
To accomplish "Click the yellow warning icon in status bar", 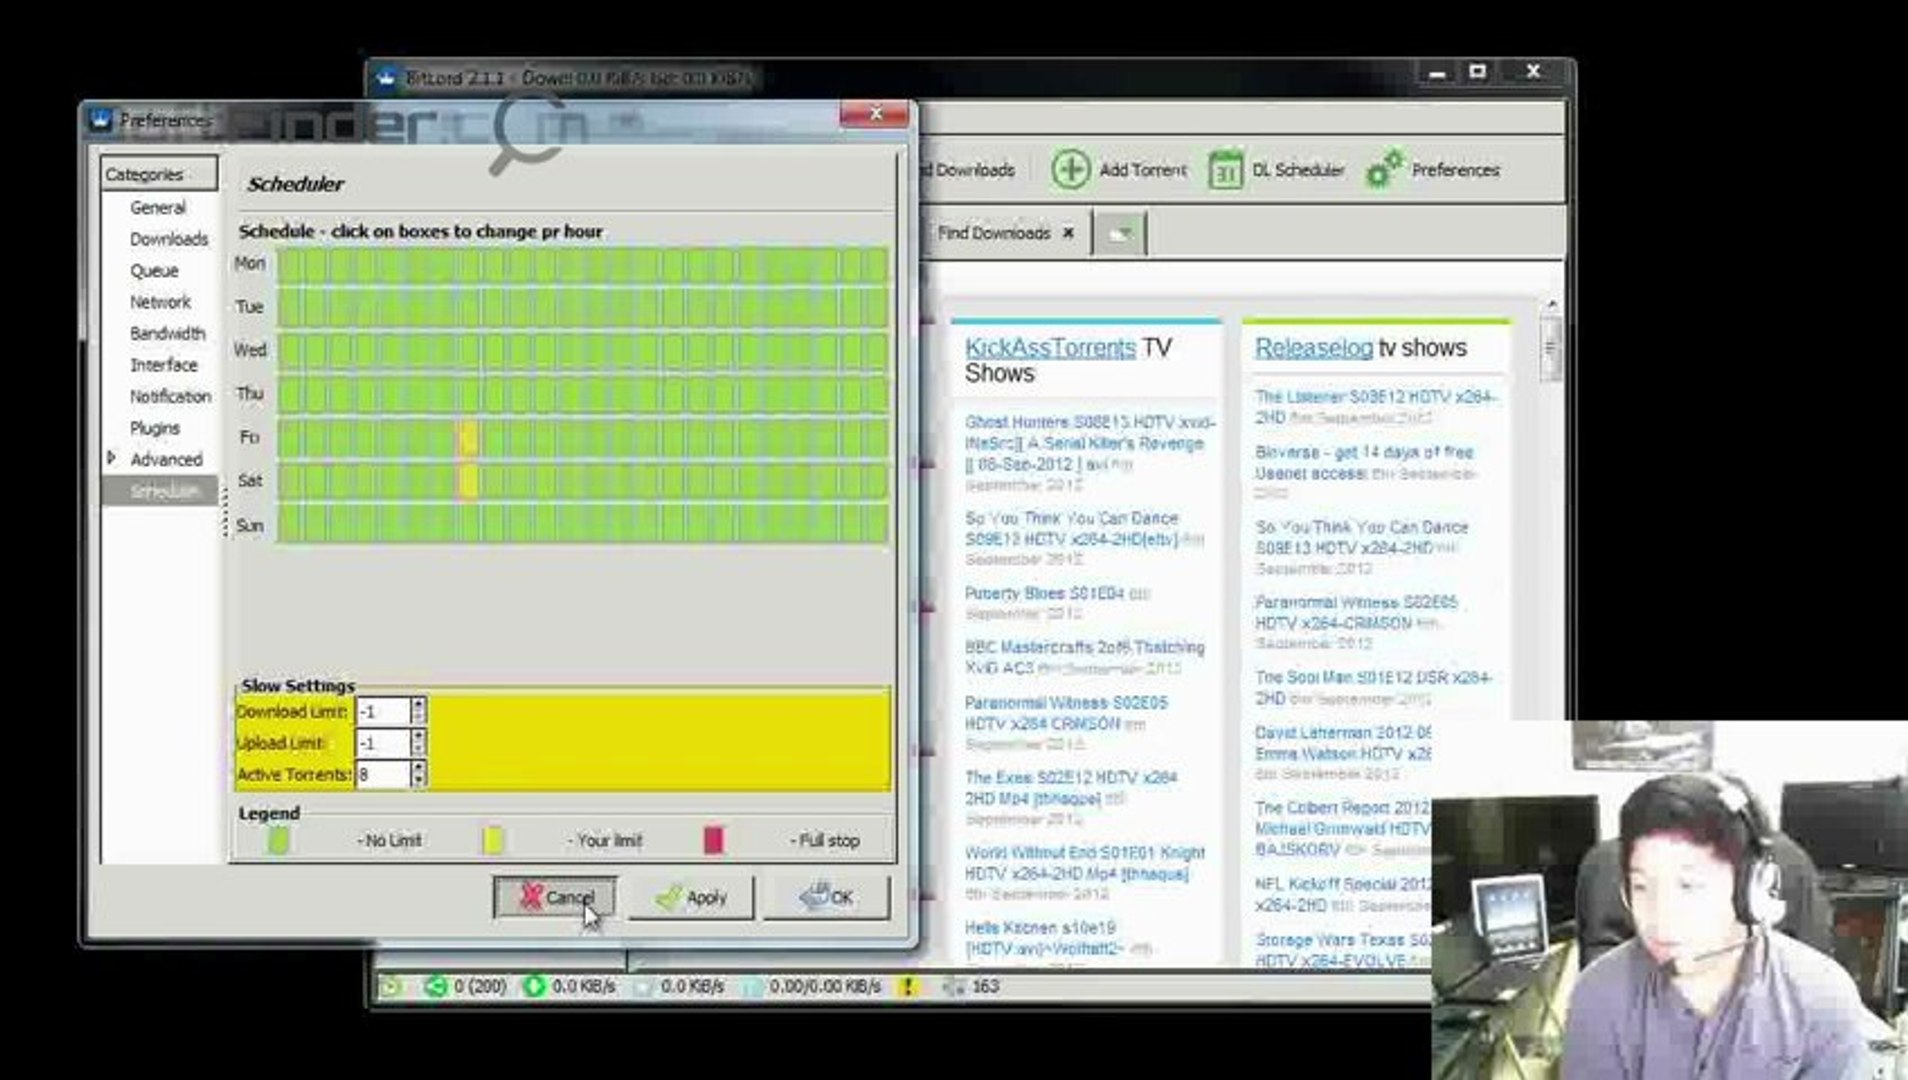I will [x=907, y=987].
